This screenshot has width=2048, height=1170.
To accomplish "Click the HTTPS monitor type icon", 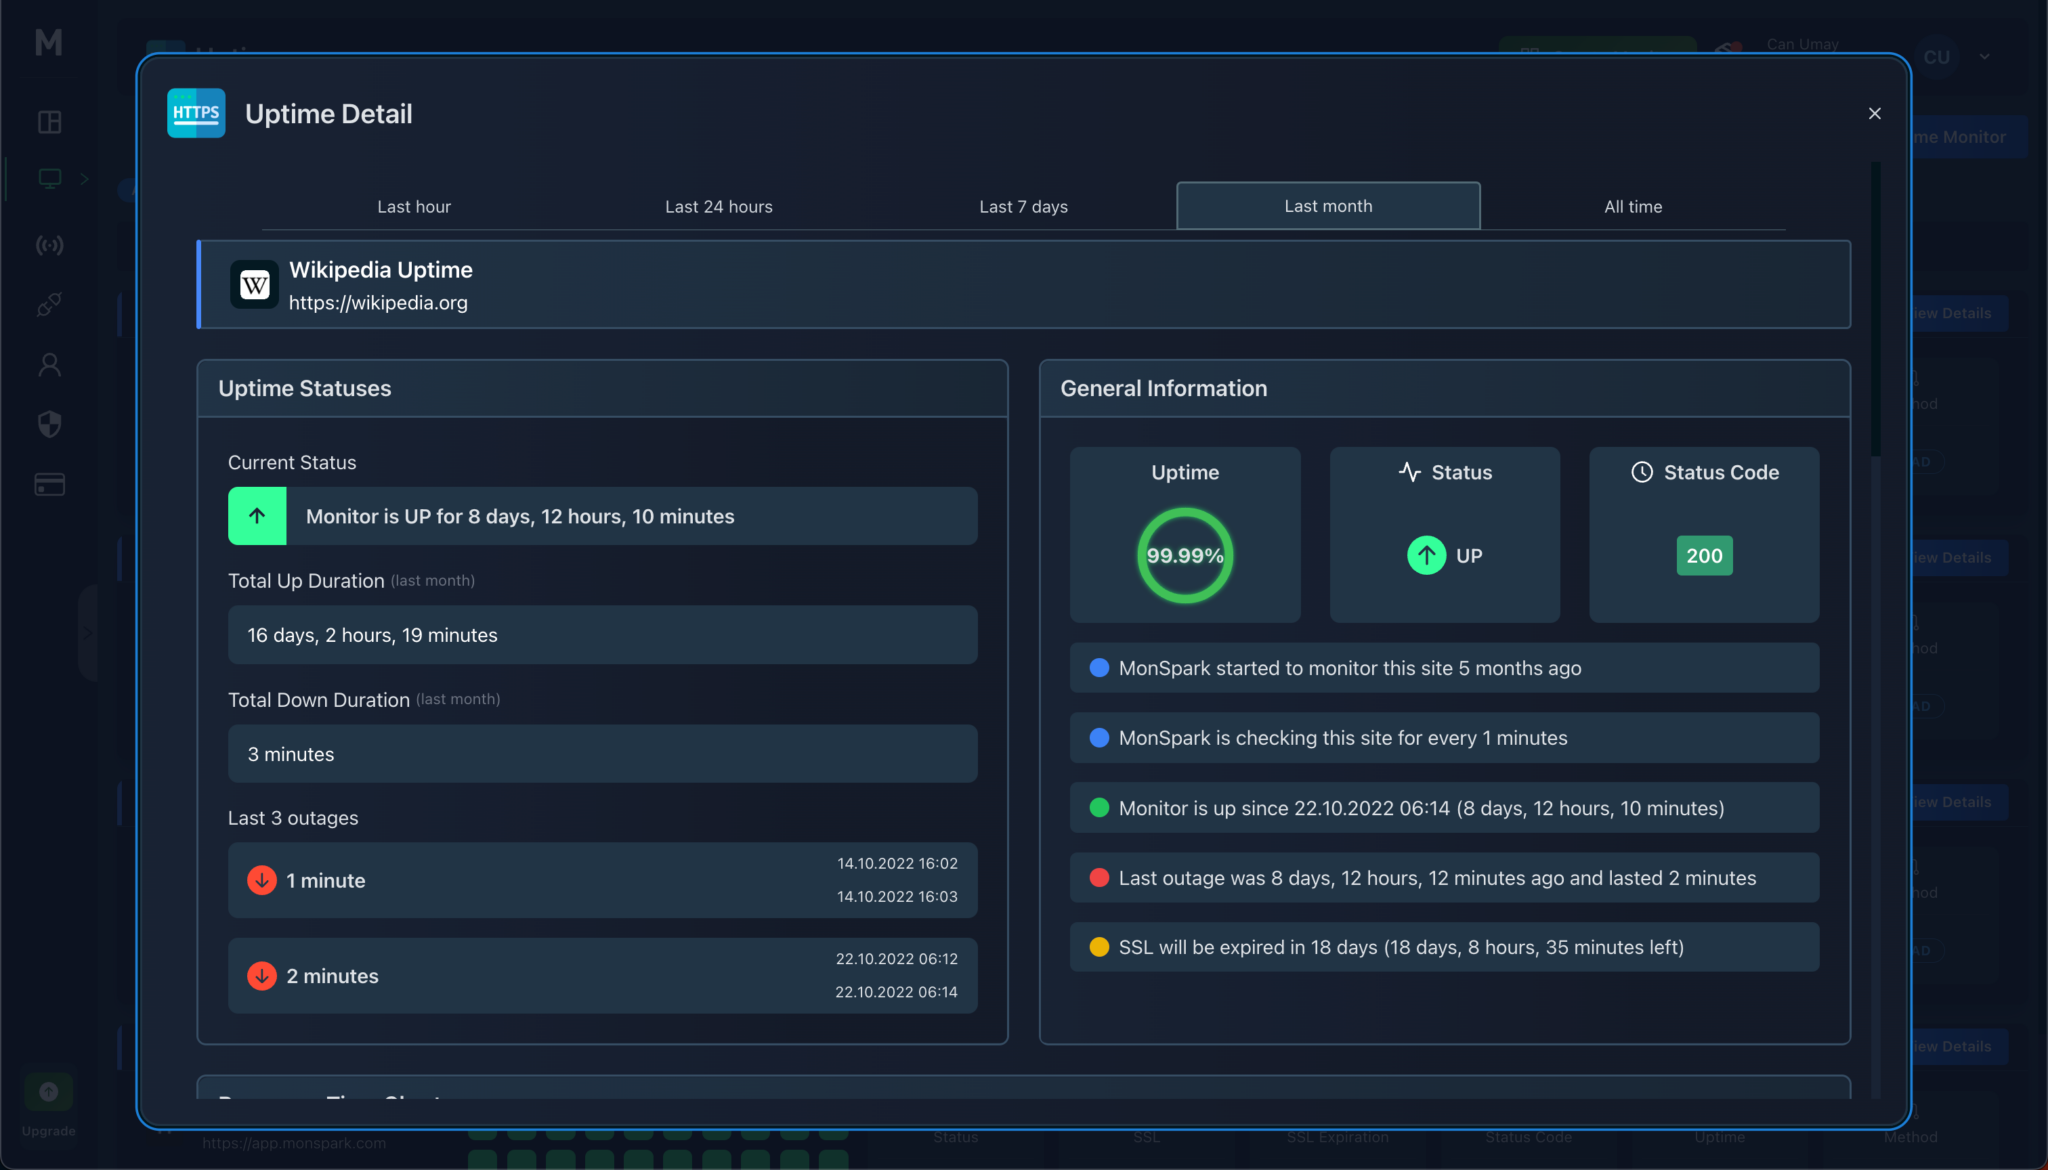I will (x=196, y=113).
